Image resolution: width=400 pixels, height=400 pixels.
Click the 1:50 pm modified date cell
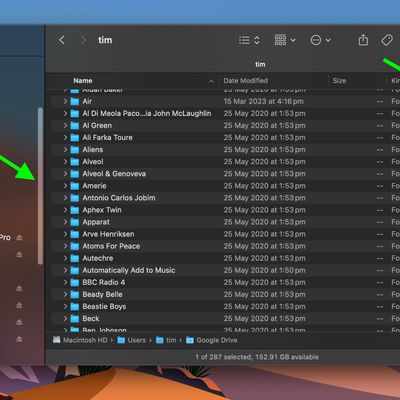tap(264, 270)
